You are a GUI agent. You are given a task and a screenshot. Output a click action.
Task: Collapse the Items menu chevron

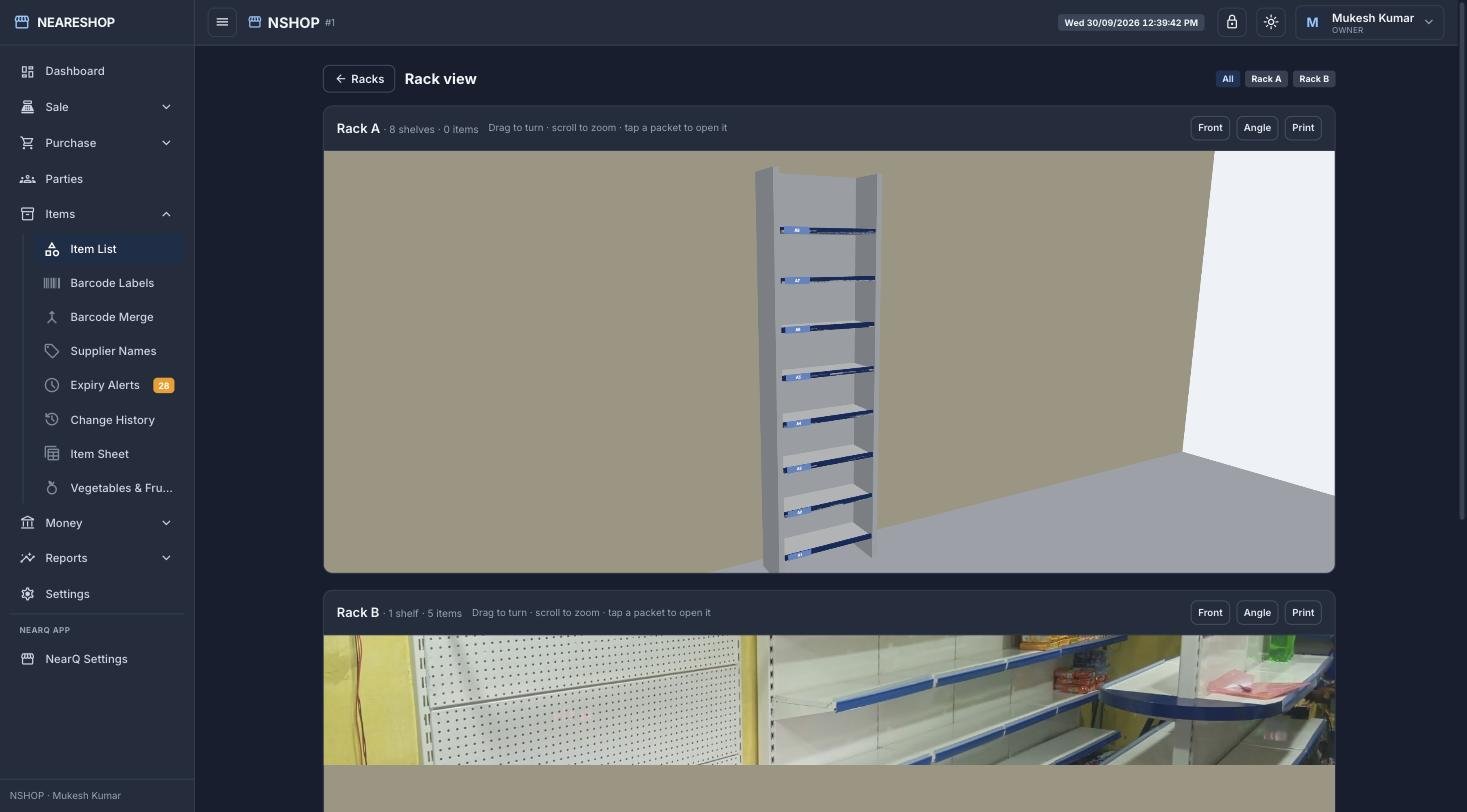[166, 214]
